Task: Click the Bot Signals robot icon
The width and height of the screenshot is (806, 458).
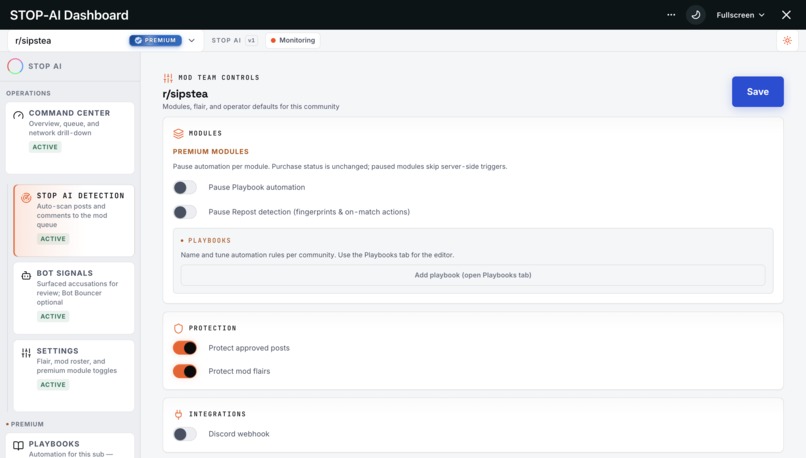Action: point(26,276)
